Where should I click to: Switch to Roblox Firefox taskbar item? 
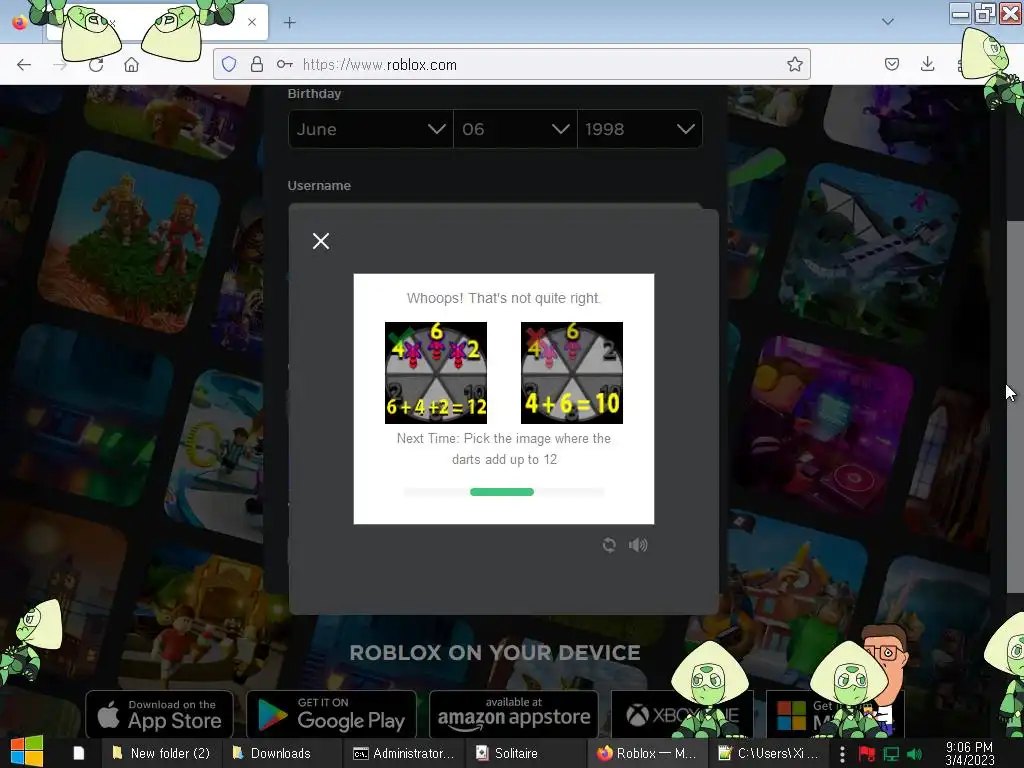[x=647, y=753]
